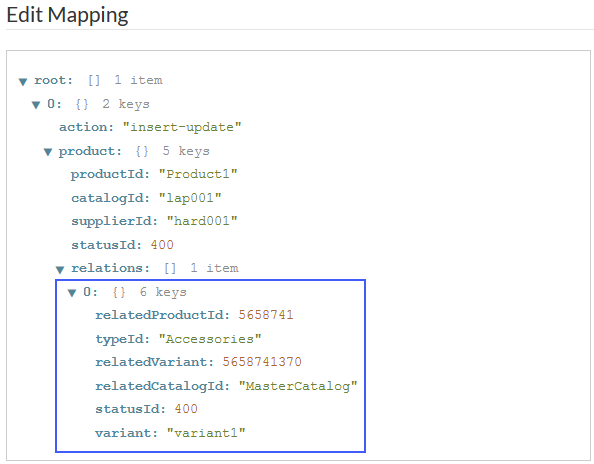Image resolution: width=594 pixels, height=464 pixels.
Task: Collapse the relations array node
Action: click(x=60, y=270)
